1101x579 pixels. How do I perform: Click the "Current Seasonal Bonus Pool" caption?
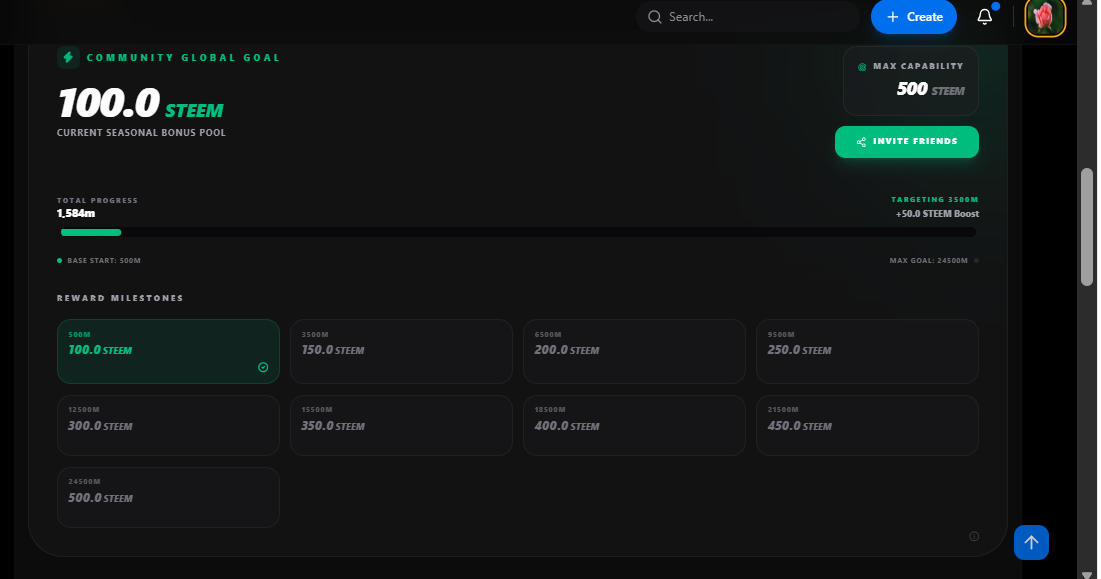tap(141, 133)
